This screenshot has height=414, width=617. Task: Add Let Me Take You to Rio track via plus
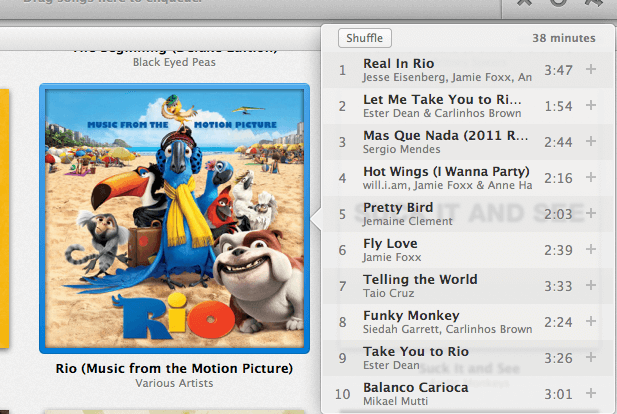tap(591, 105)
